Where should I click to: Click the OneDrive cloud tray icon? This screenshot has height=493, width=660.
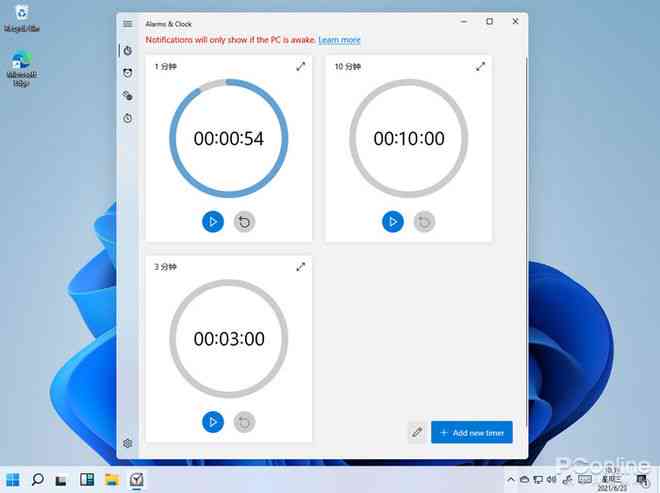524,479
